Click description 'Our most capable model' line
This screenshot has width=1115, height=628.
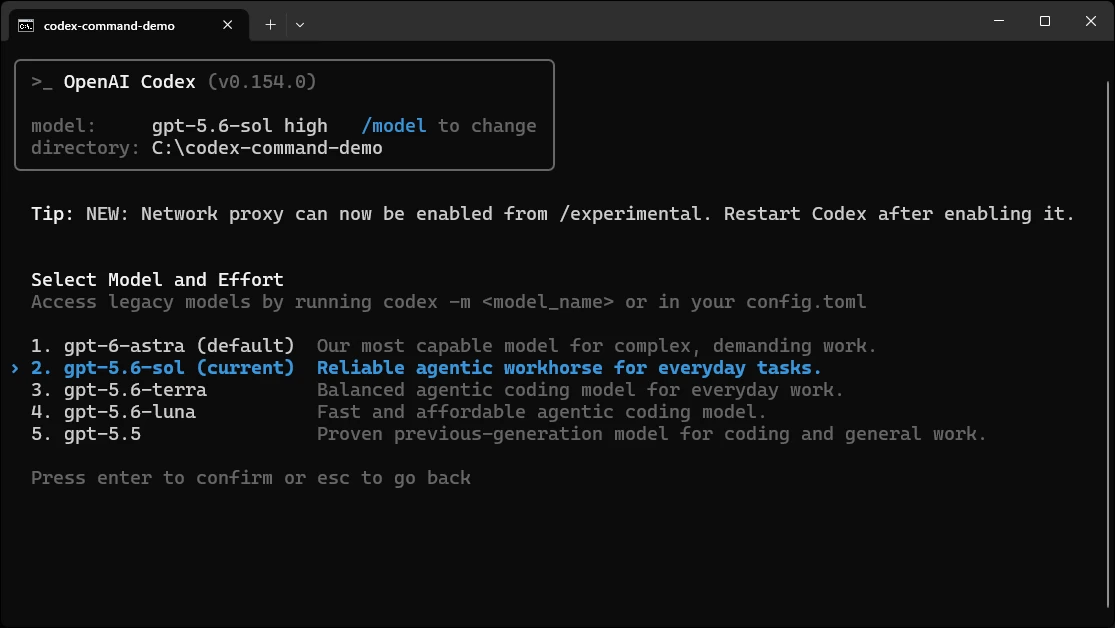pyautogui.click(x=597, y=346)
